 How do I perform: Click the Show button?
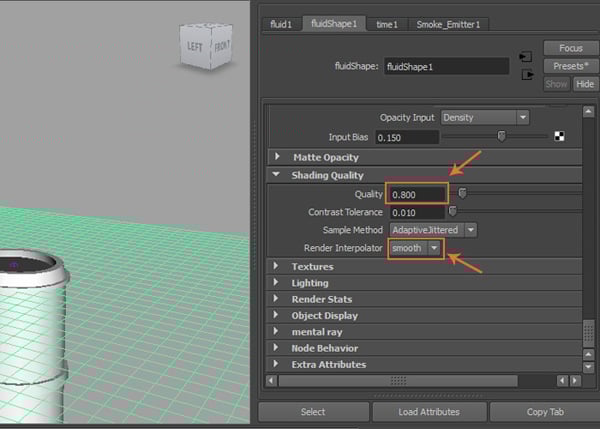pos(556,84)
